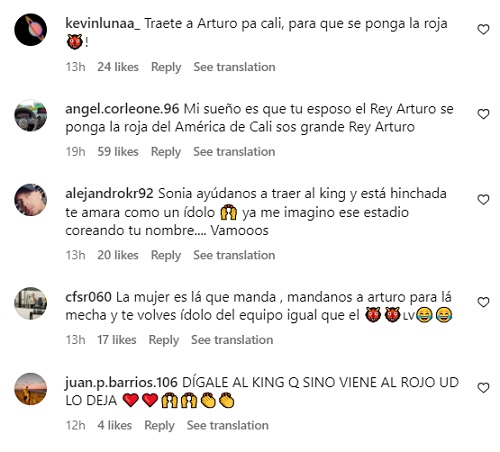Tap heart icon on alejandrokr92's comment
This screenshot has height=452, width=500.
pos(483,200)
